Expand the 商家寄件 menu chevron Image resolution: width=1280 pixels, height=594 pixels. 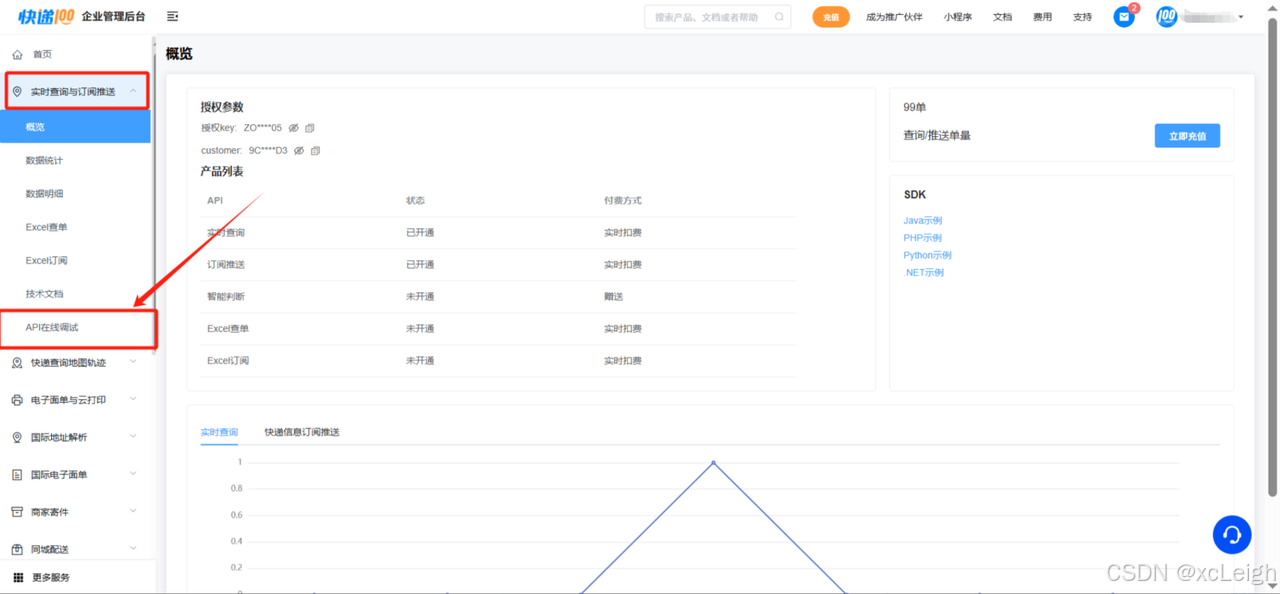[134, 511]
